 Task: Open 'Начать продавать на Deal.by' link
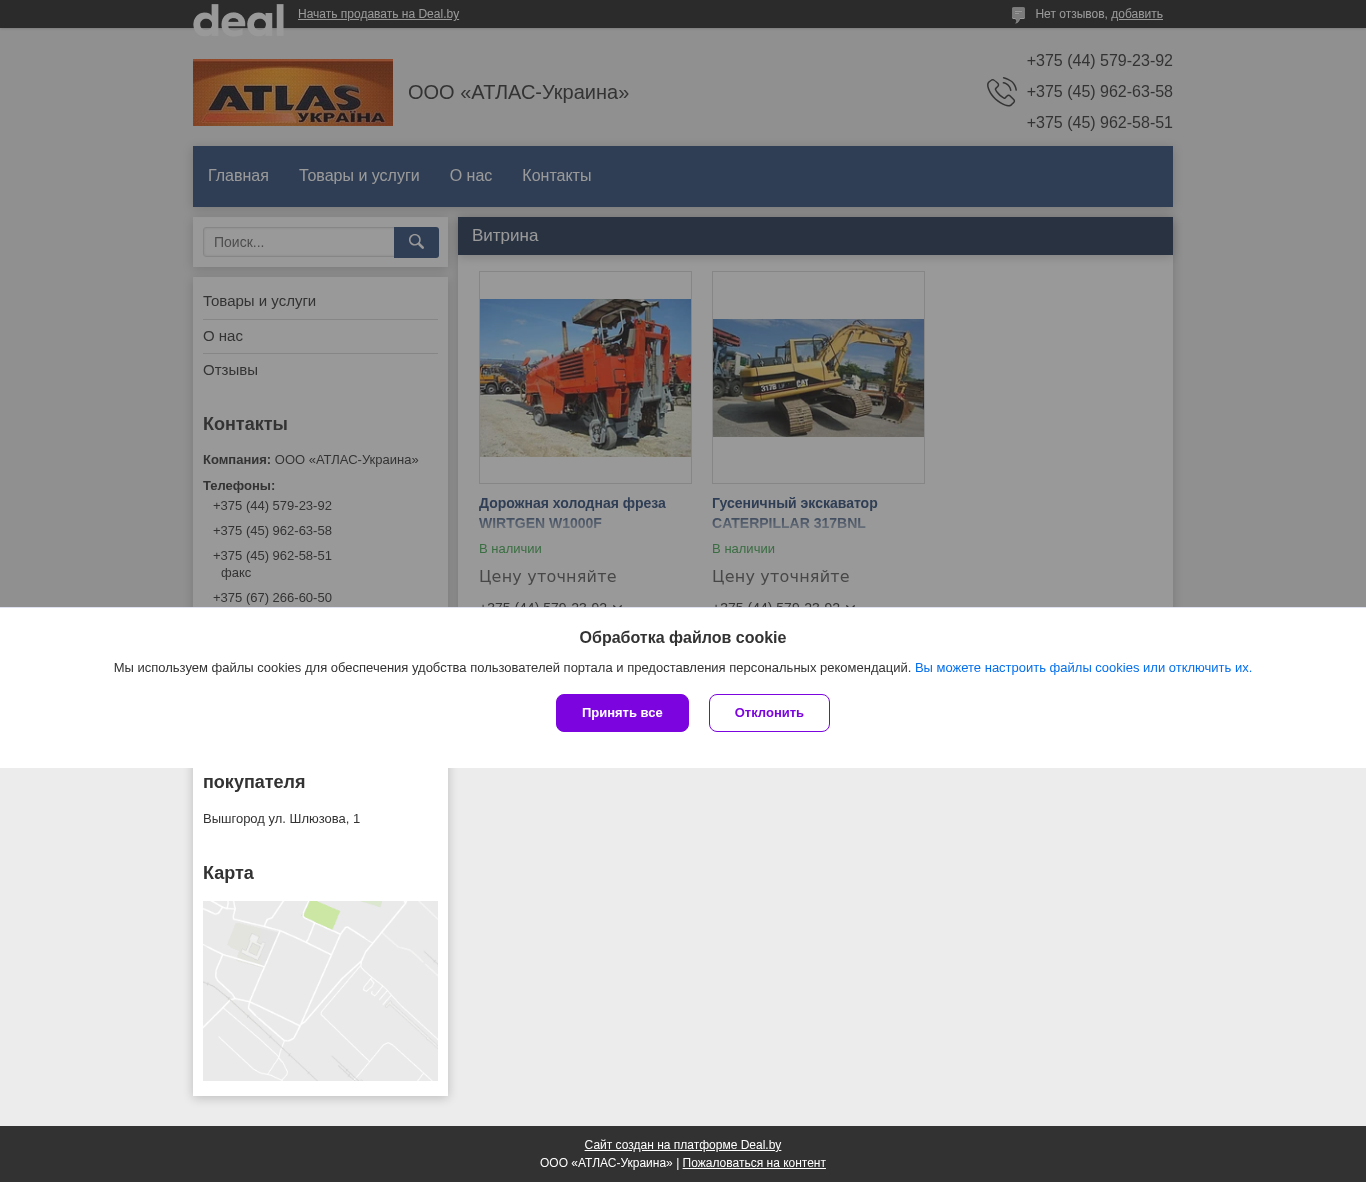(378, 14)
